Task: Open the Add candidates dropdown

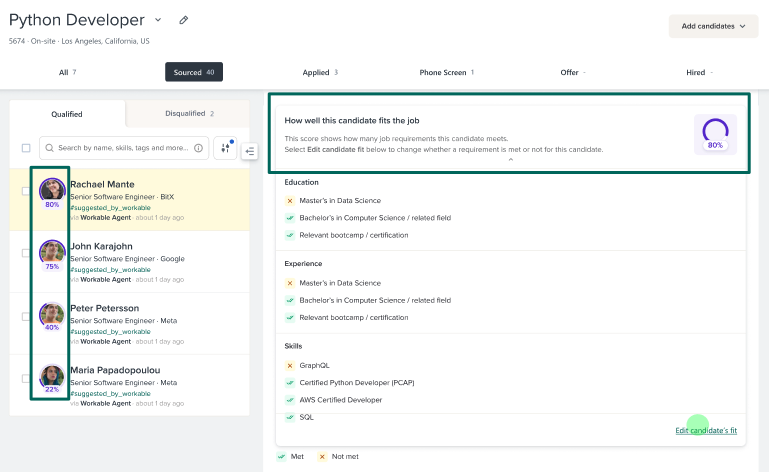Action: click(713, 26)
